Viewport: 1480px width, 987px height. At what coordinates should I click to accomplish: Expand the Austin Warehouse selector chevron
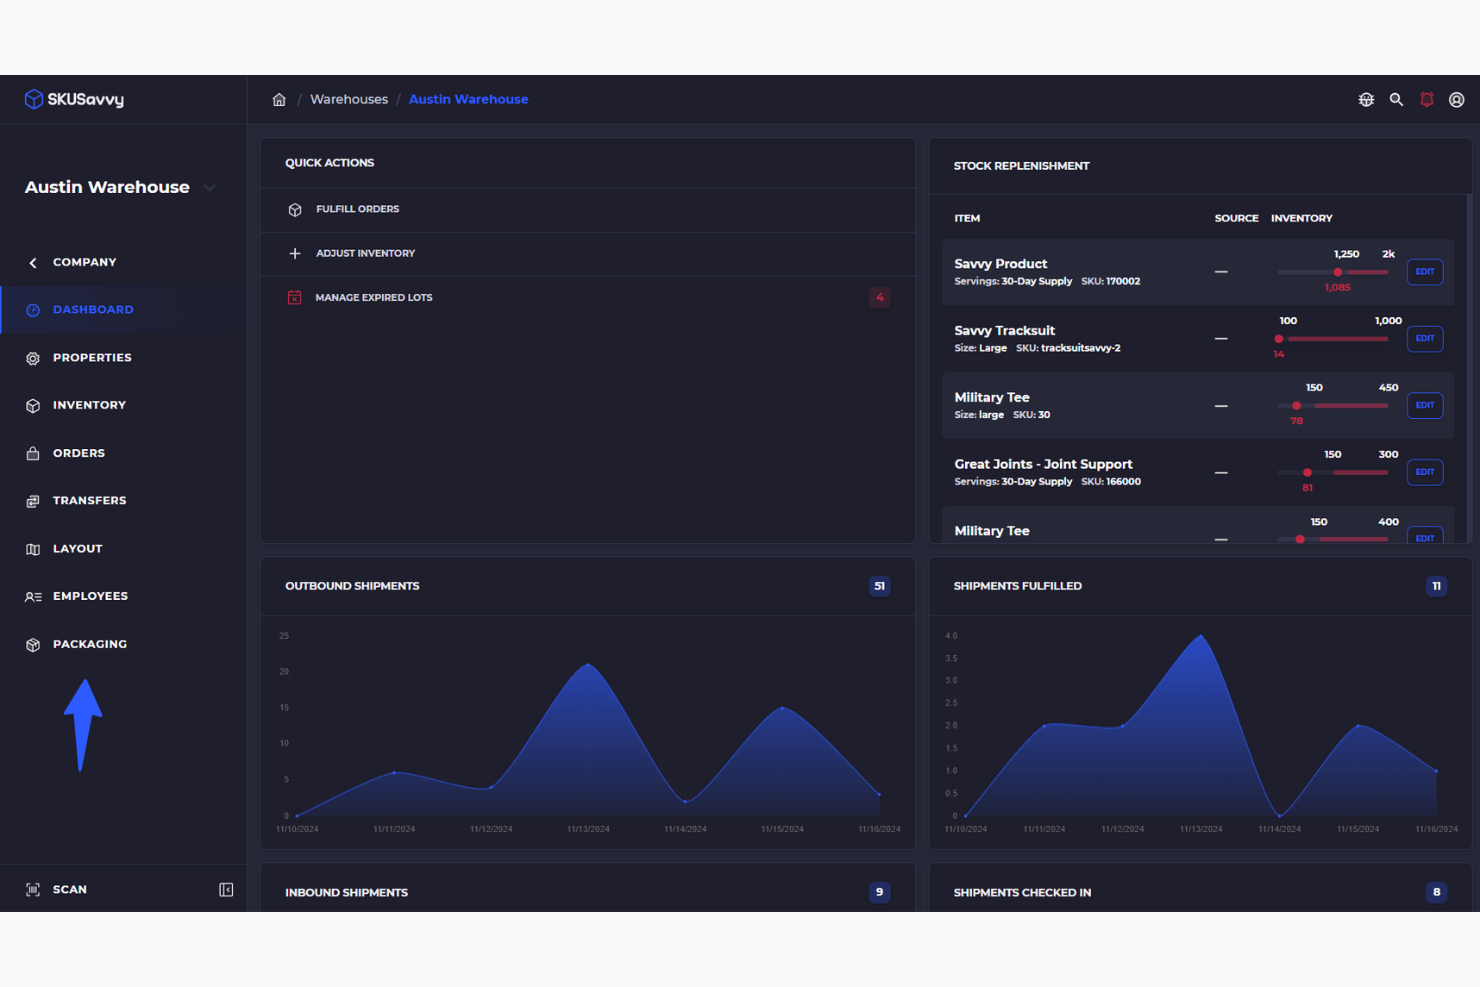click(x=210, y=187)
